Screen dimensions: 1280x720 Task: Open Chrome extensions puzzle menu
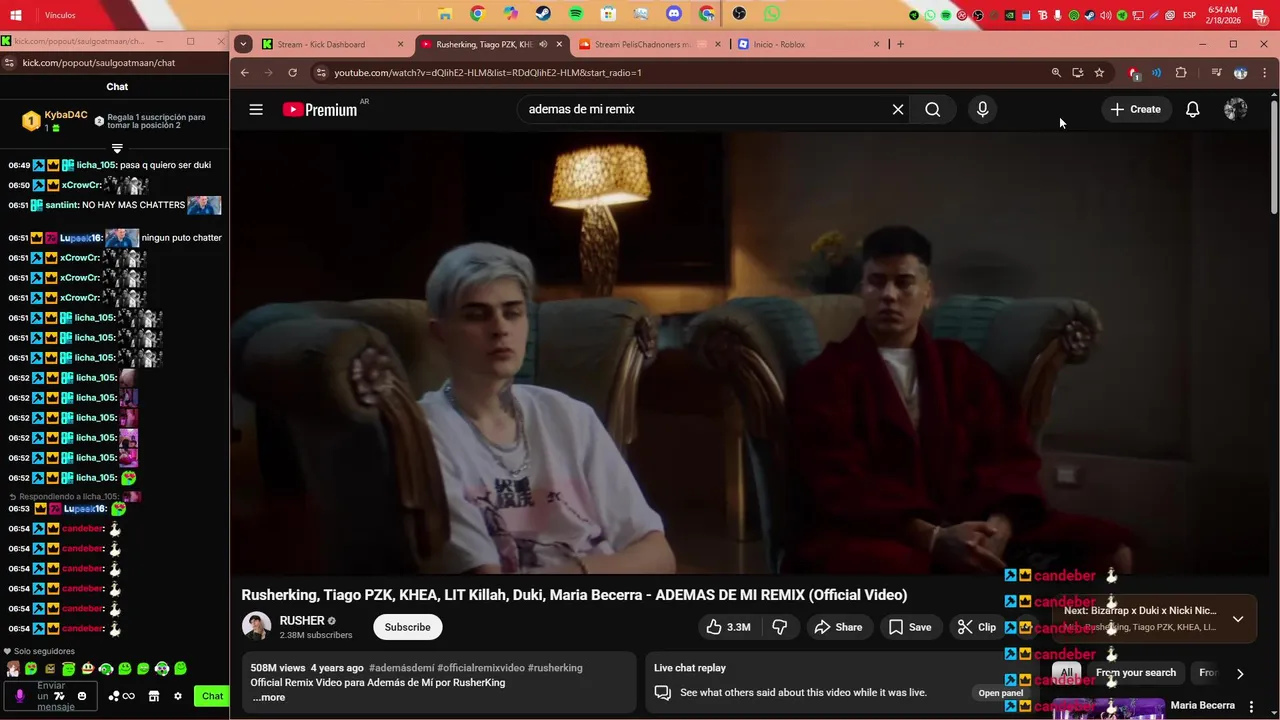(x=1181, y=73)
